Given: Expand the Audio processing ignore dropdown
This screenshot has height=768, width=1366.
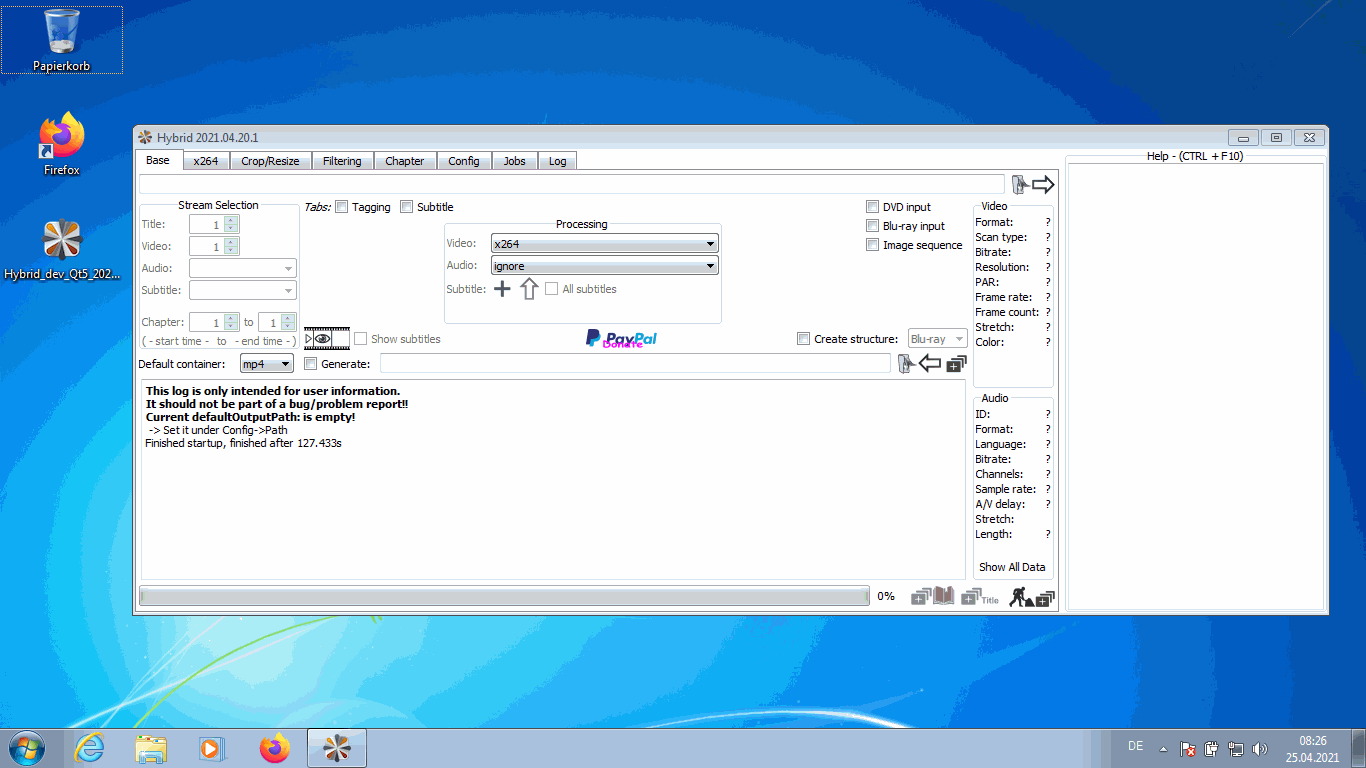Looking at the screenshot, I should (604, 266).
